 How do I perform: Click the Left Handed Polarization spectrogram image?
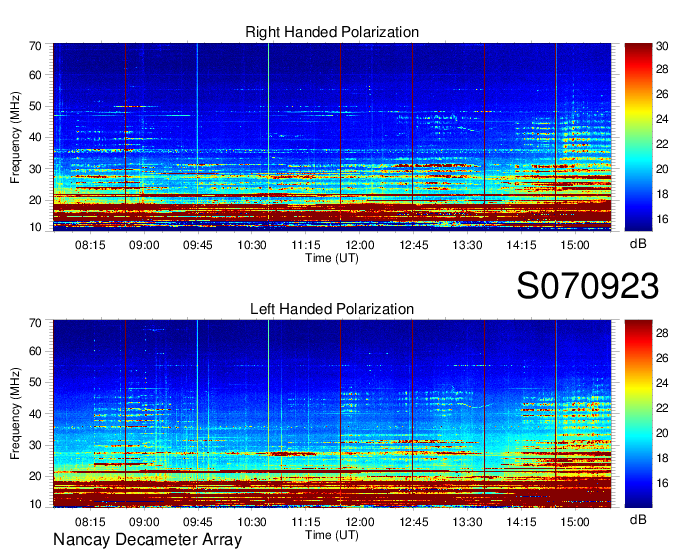click(x=332, y=414)
